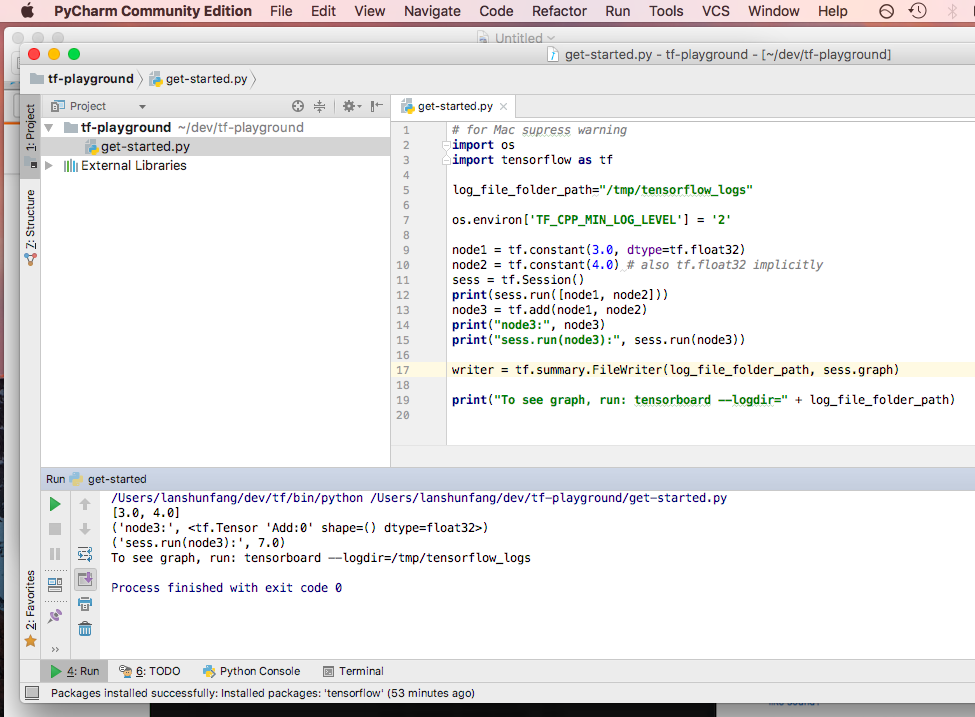This screenshot has width=975, height=717.
Task: Open the Apple menu
Action: pyautogui.click(x=27, y=11)
